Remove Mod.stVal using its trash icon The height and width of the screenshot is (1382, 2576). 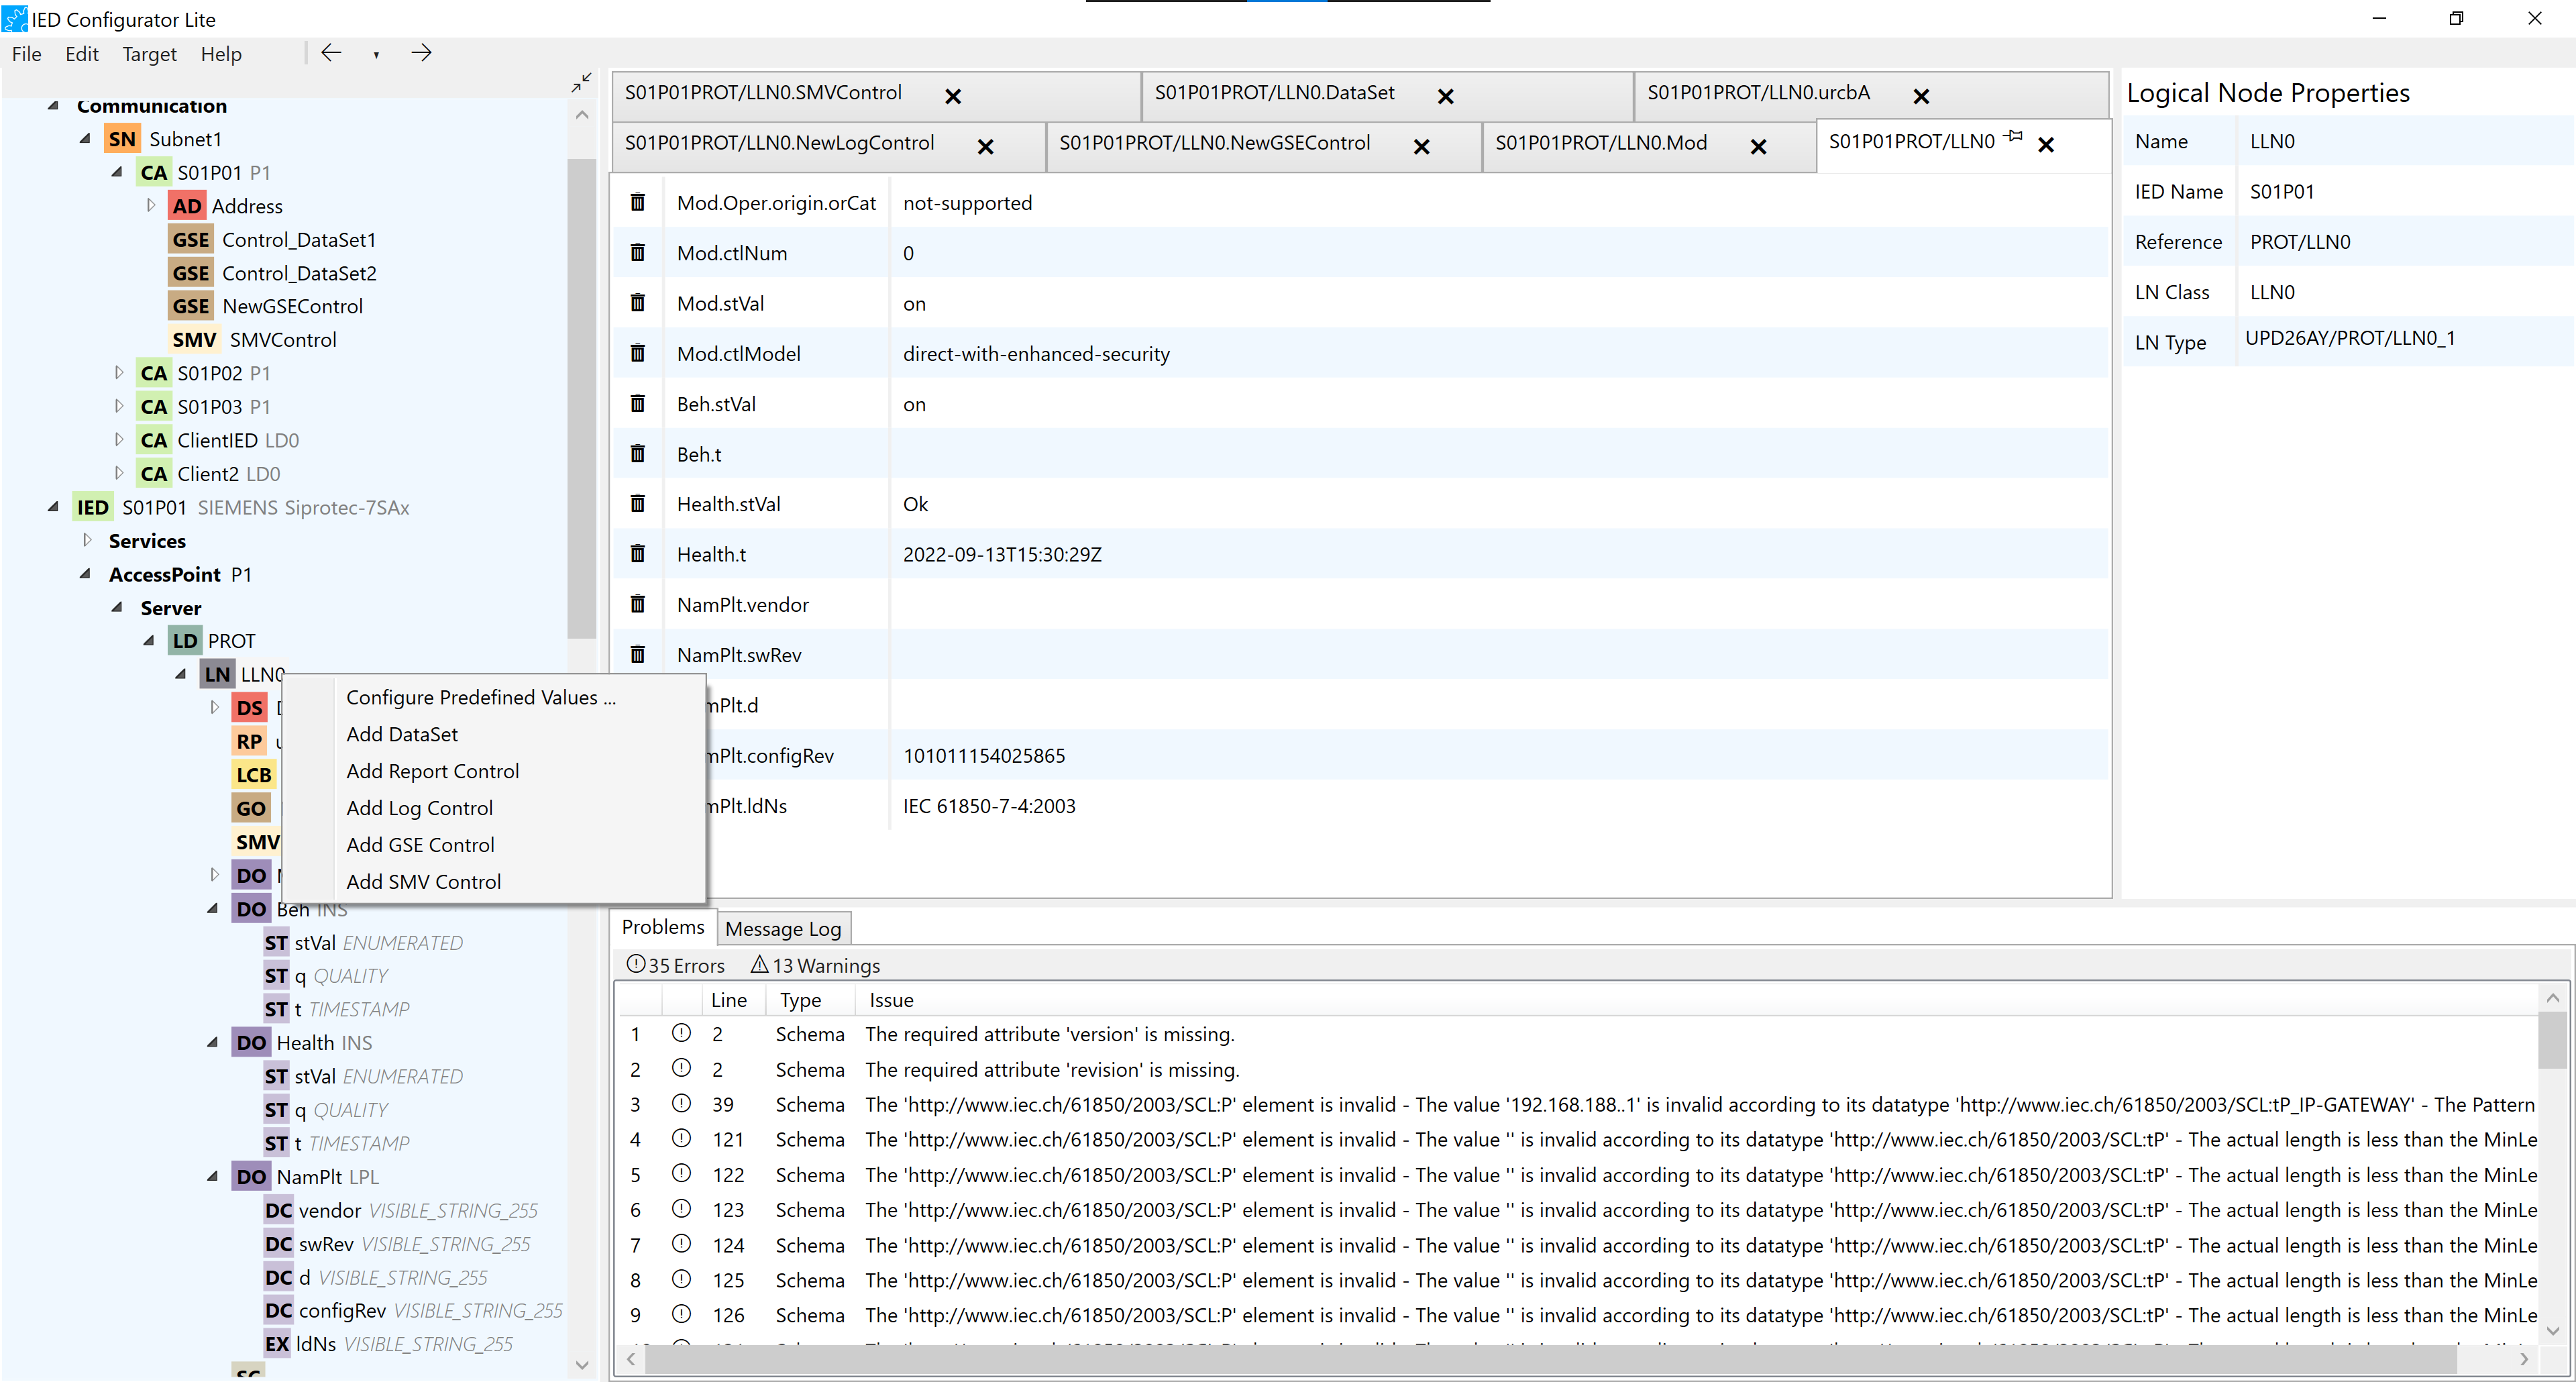[637, 303]
